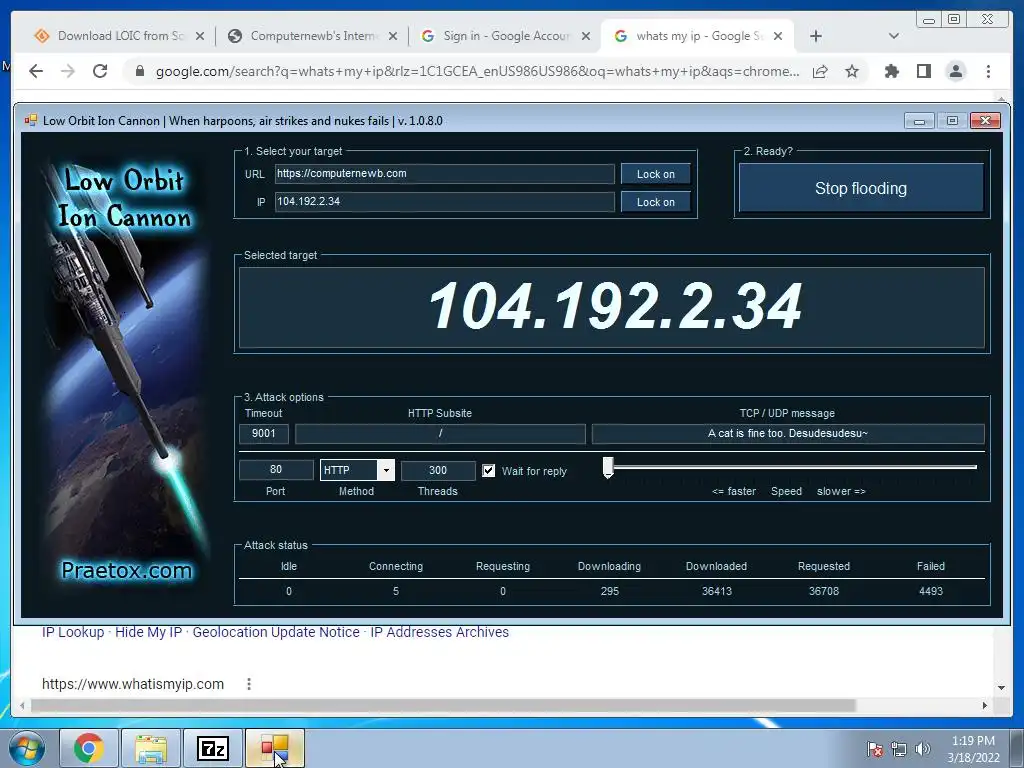This screenshot has height=768, width=1024.
Task: Expand the HTTP Method dropdown
Action: (x=386, y=470)
